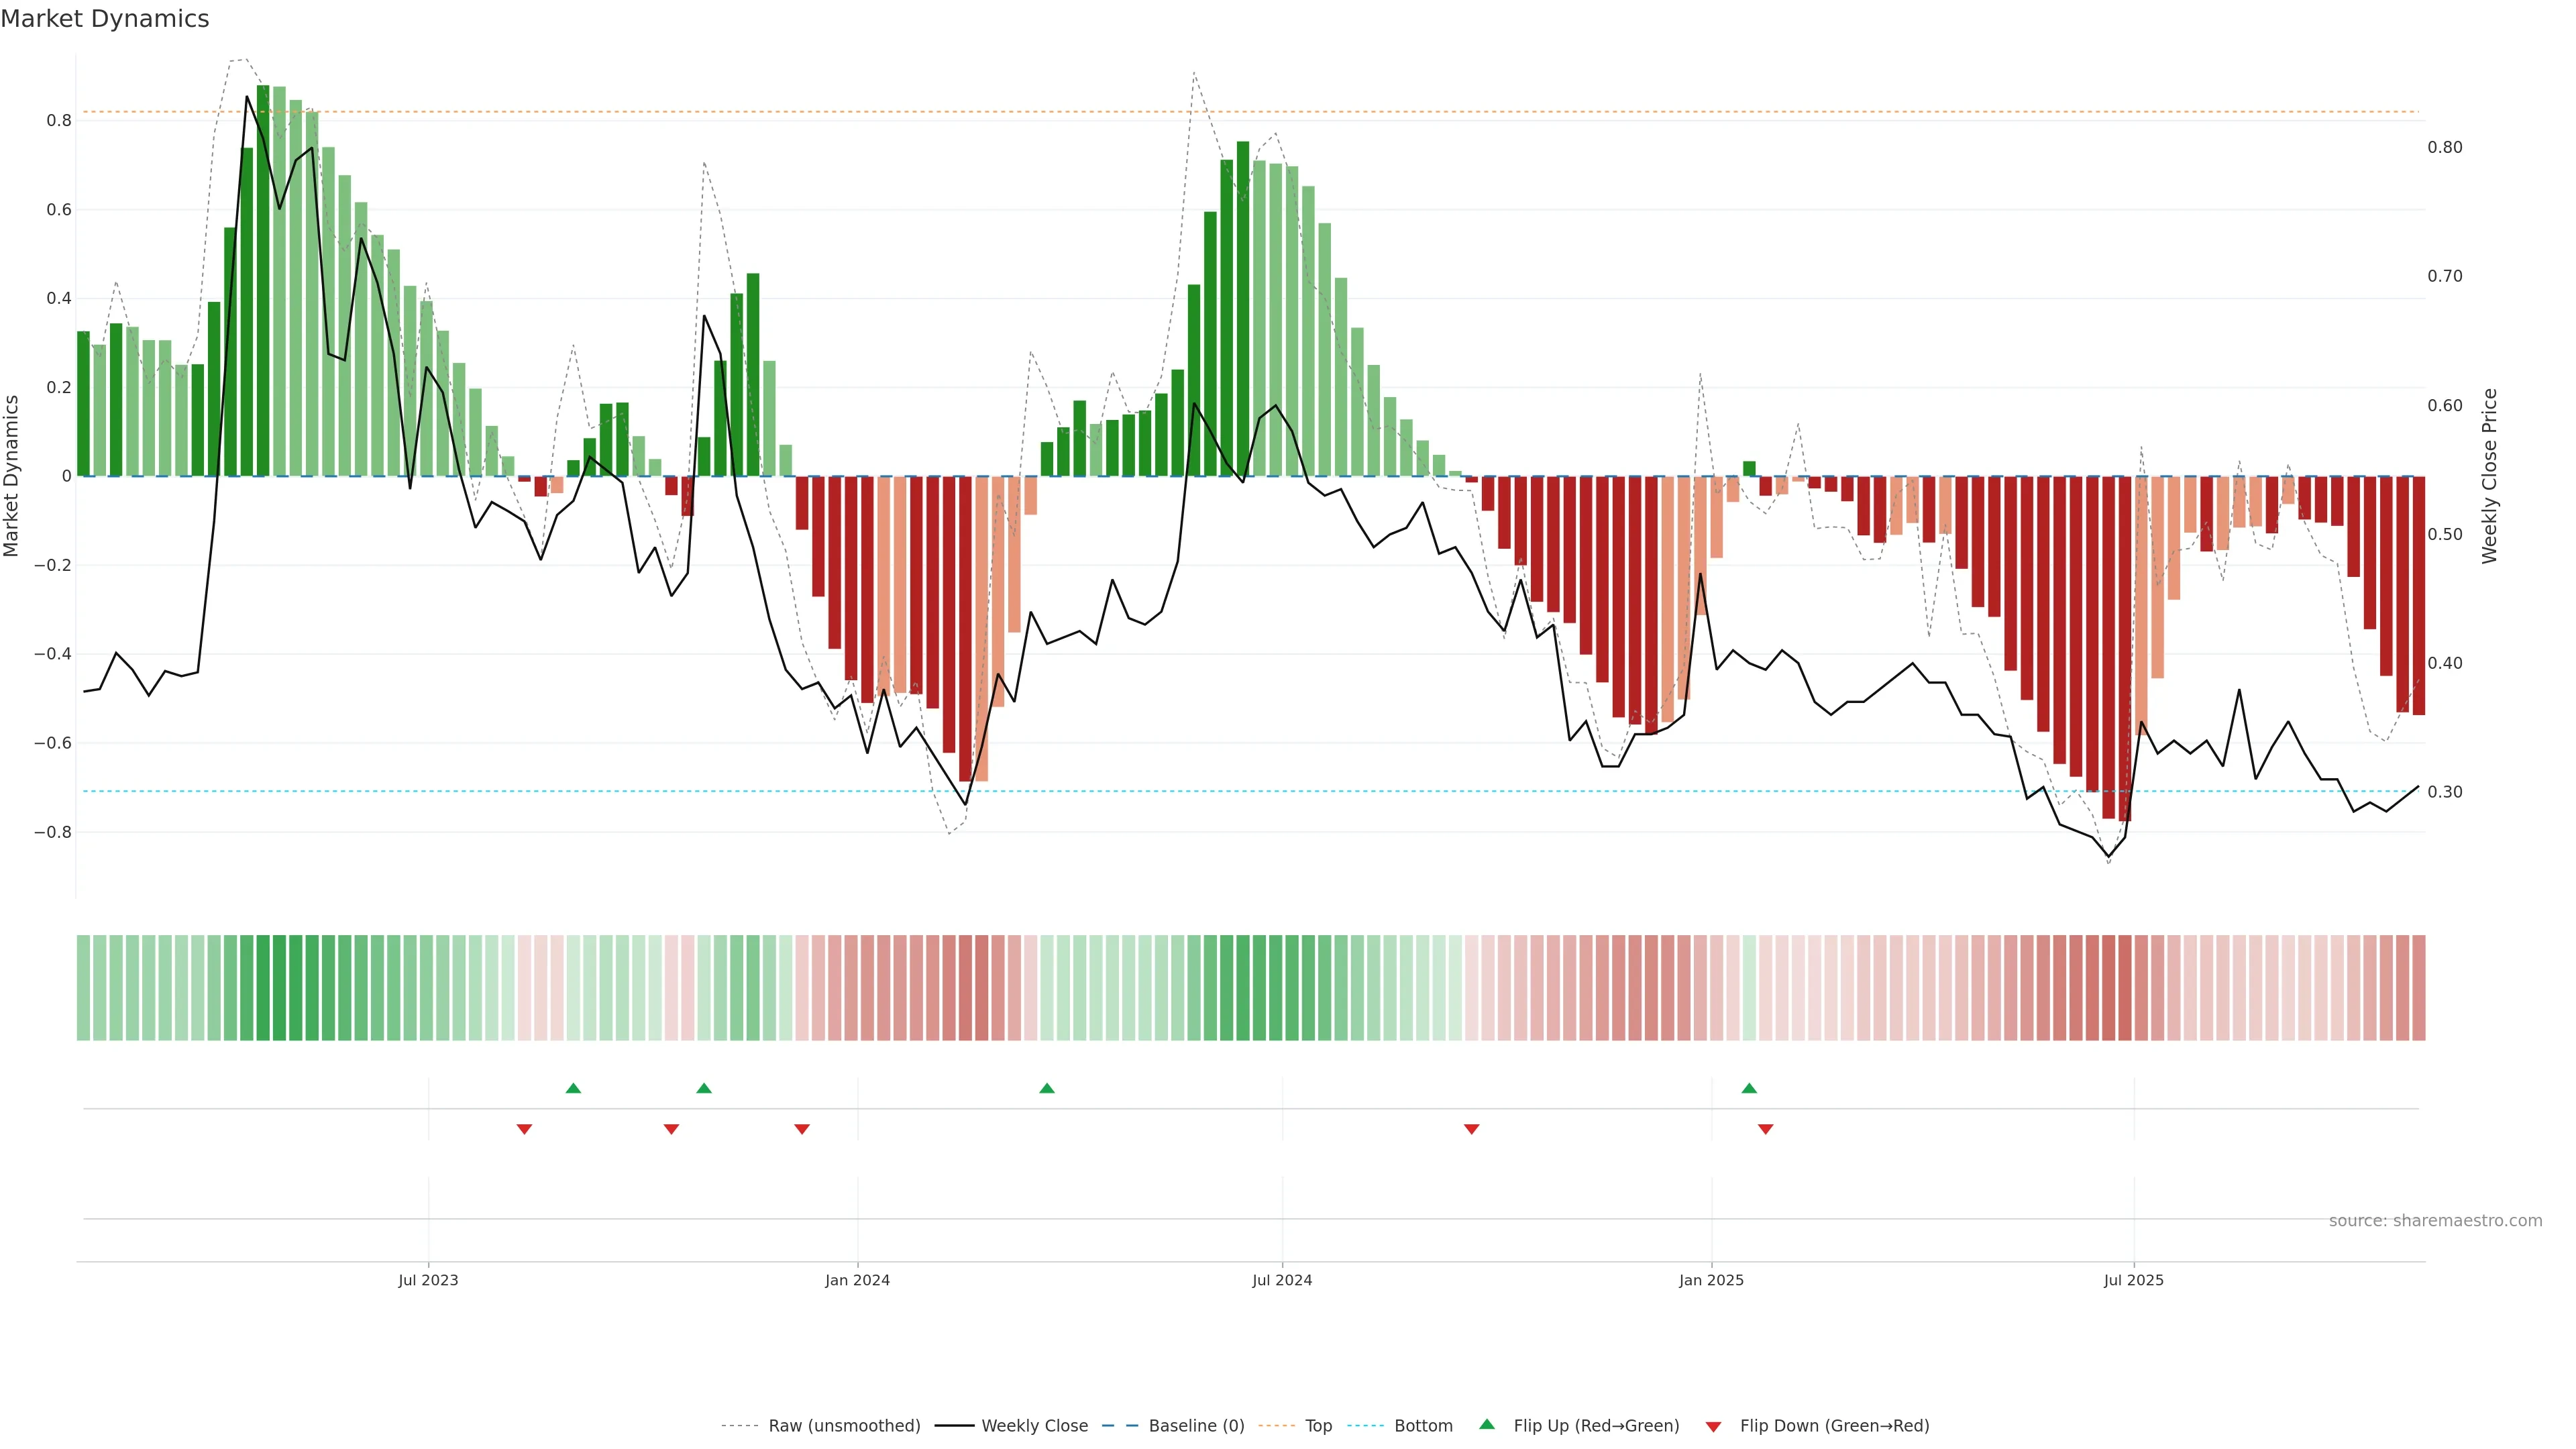The height and width of the screenshot is (1449, 2576).
Task: Toggle the Bottom threshold legend entry
Action: click(1423, 1426)
